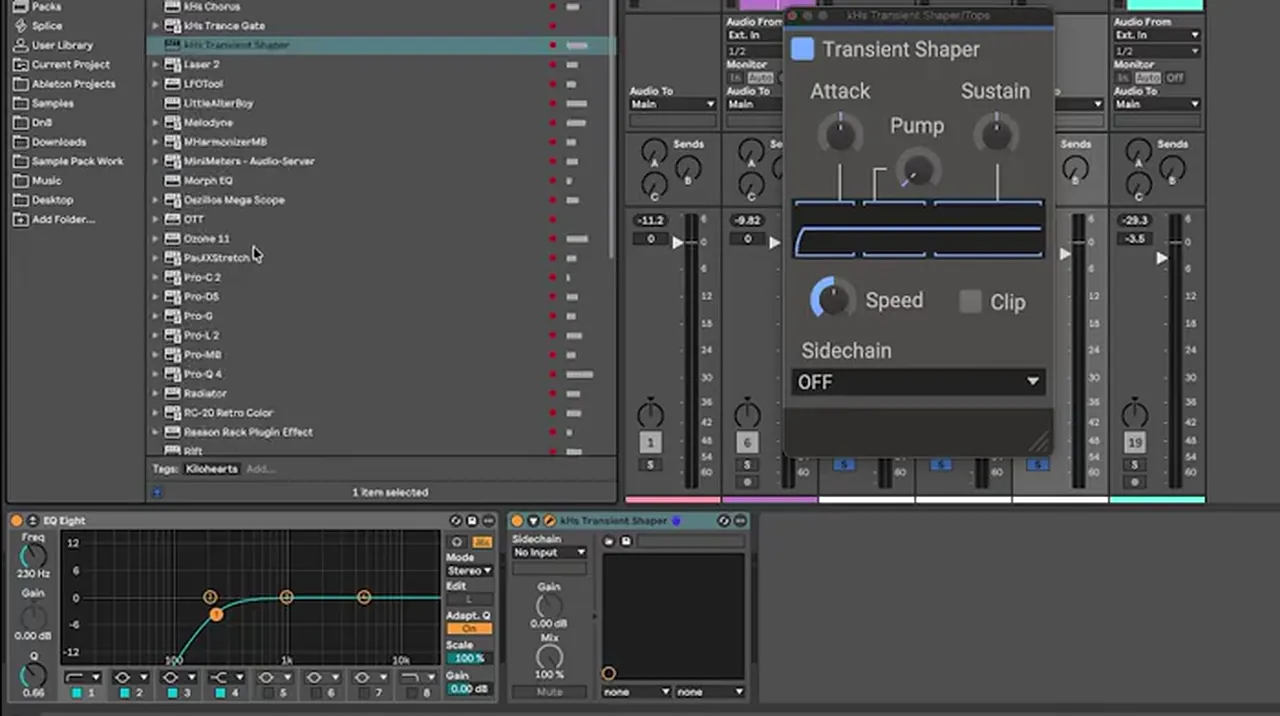Click track 19 Monitor Auto button
1280x716 pixels.
1148,78
